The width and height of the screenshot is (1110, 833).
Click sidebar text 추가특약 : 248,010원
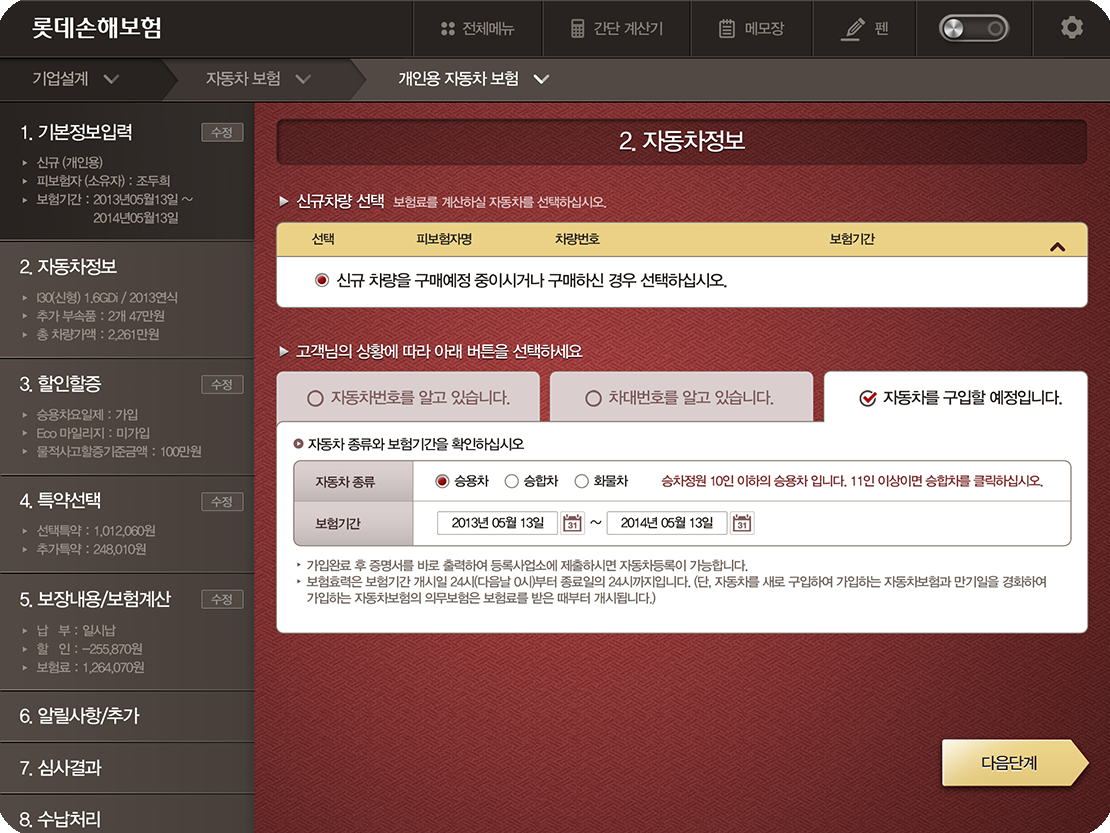click(91, 549)
